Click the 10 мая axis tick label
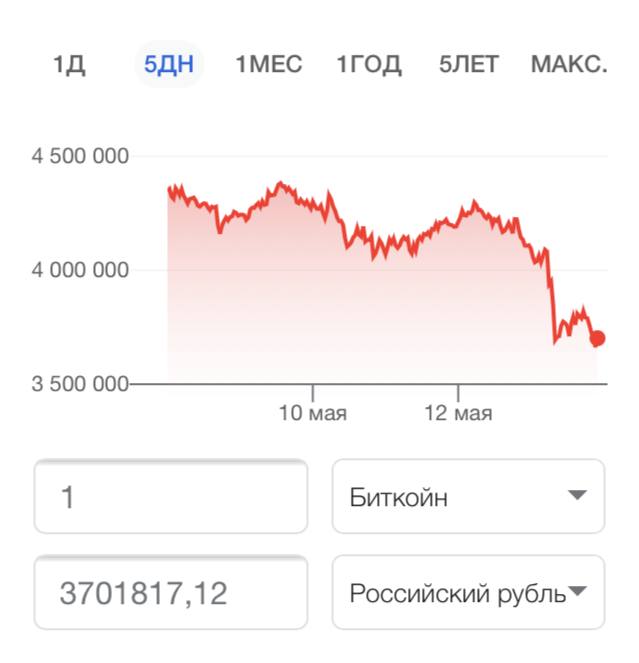The image size is (639, 663). point(313,413)
